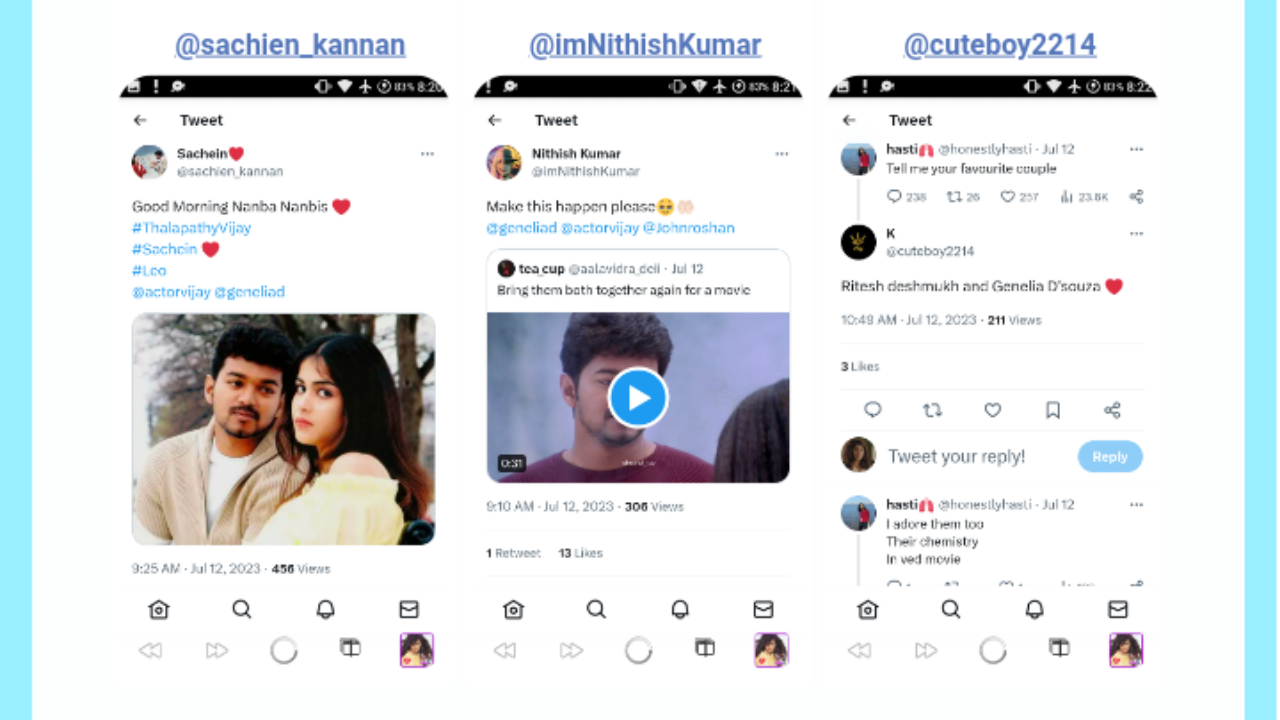Reply to K's tweet via comment icon
Screen dimensions: 1280x720
(873, 410)
